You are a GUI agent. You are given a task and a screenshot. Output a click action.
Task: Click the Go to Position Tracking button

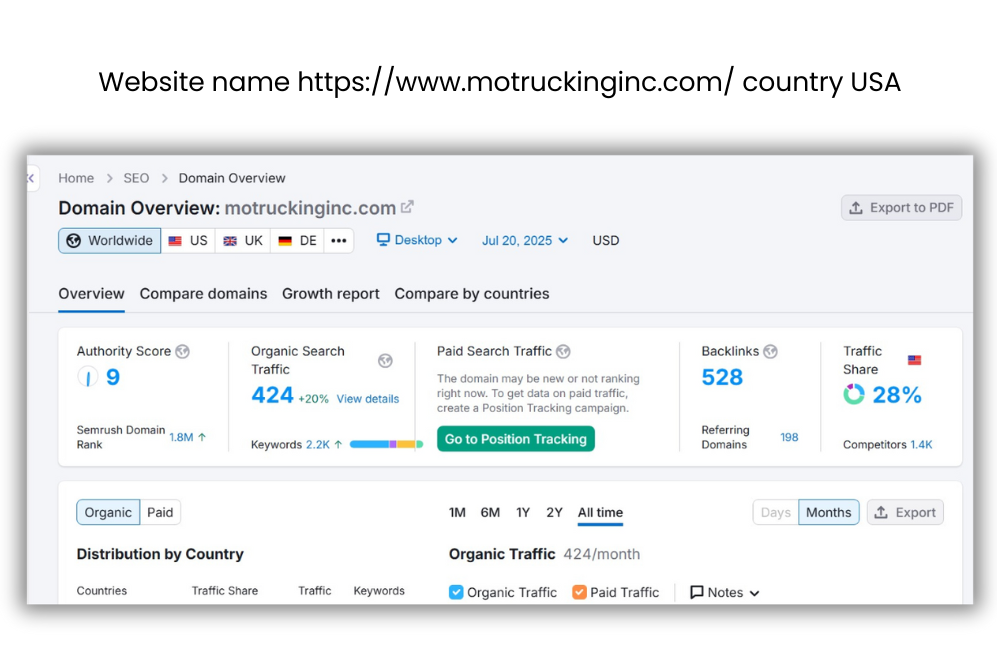point(515,439)
